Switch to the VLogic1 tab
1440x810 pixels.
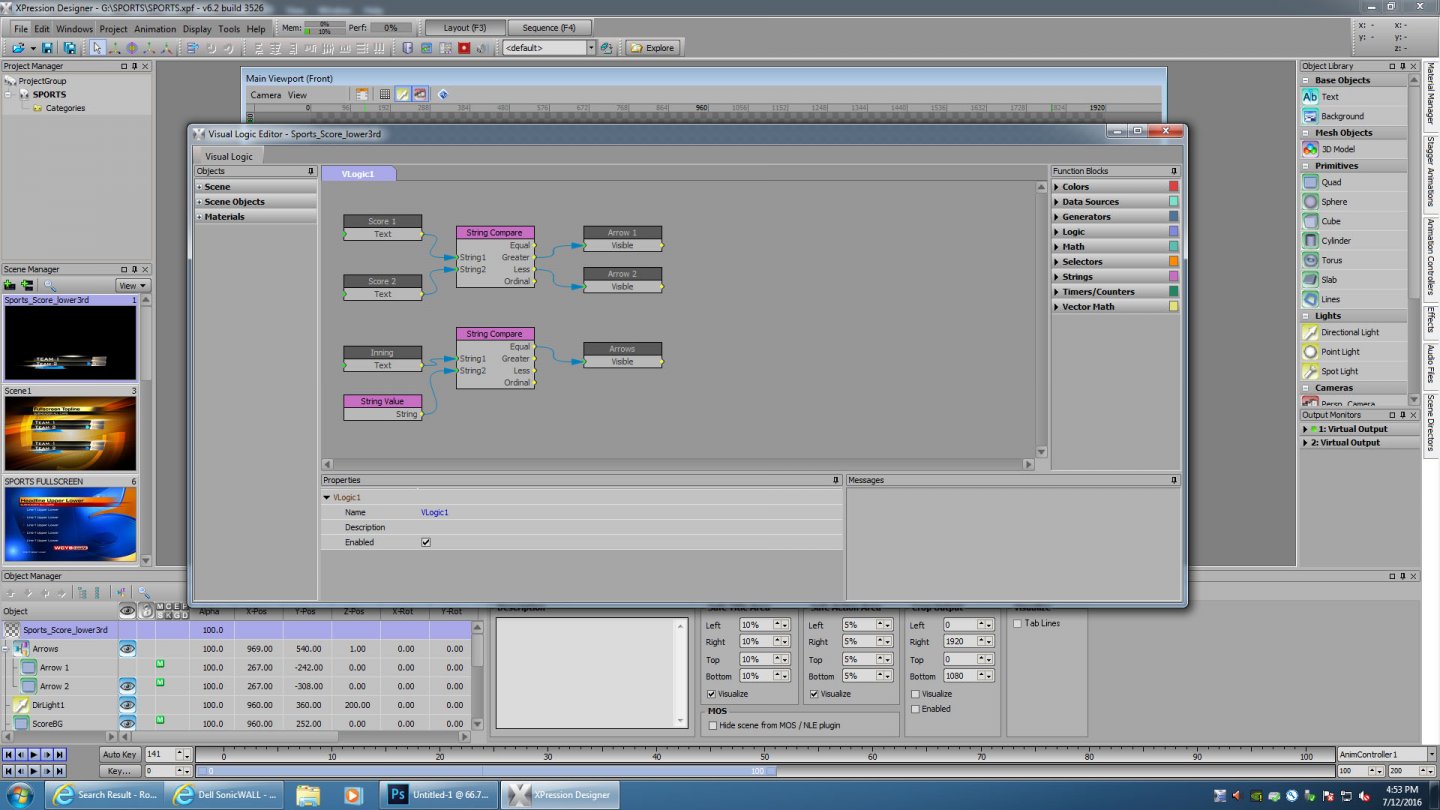[358, 174]
